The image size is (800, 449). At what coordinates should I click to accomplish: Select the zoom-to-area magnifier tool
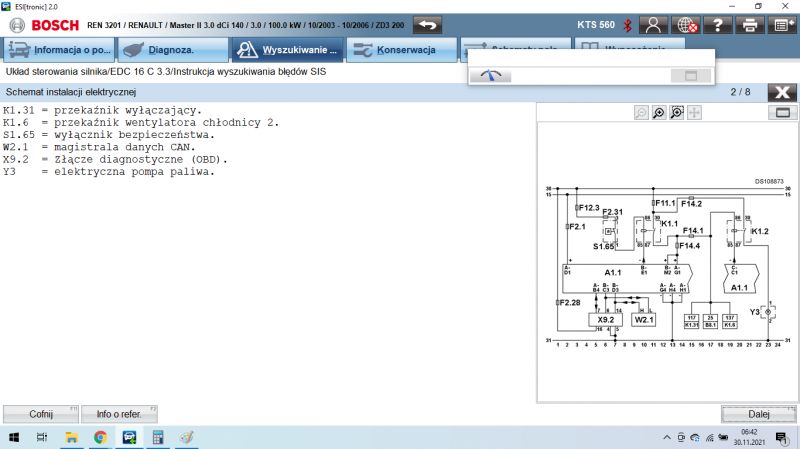point(677,113)
